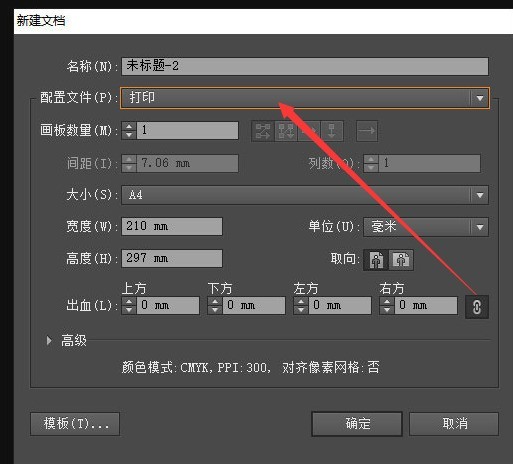Click the 上方 bleed value field
Image resolution: width=513 pixels, height=464 pixels.
pos(168,306)
